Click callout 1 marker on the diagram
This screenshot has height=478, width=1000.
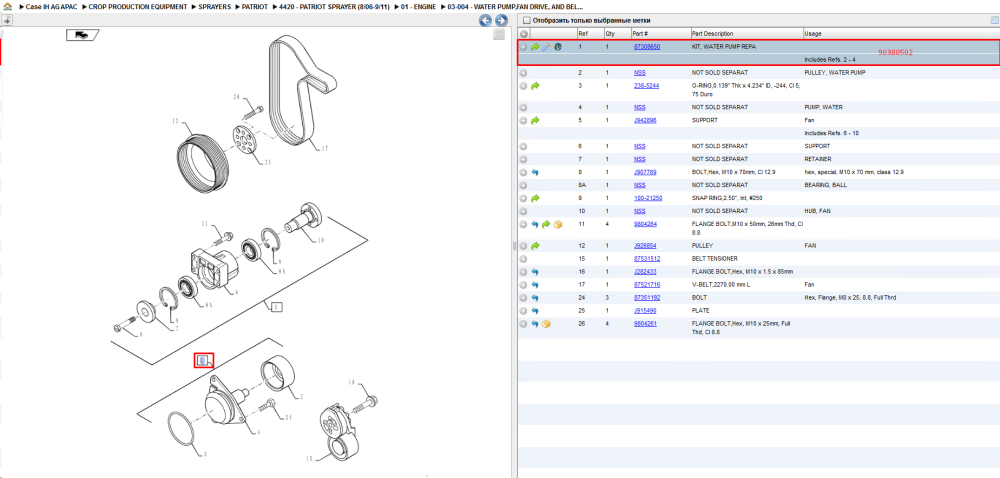tap(203, 361)
